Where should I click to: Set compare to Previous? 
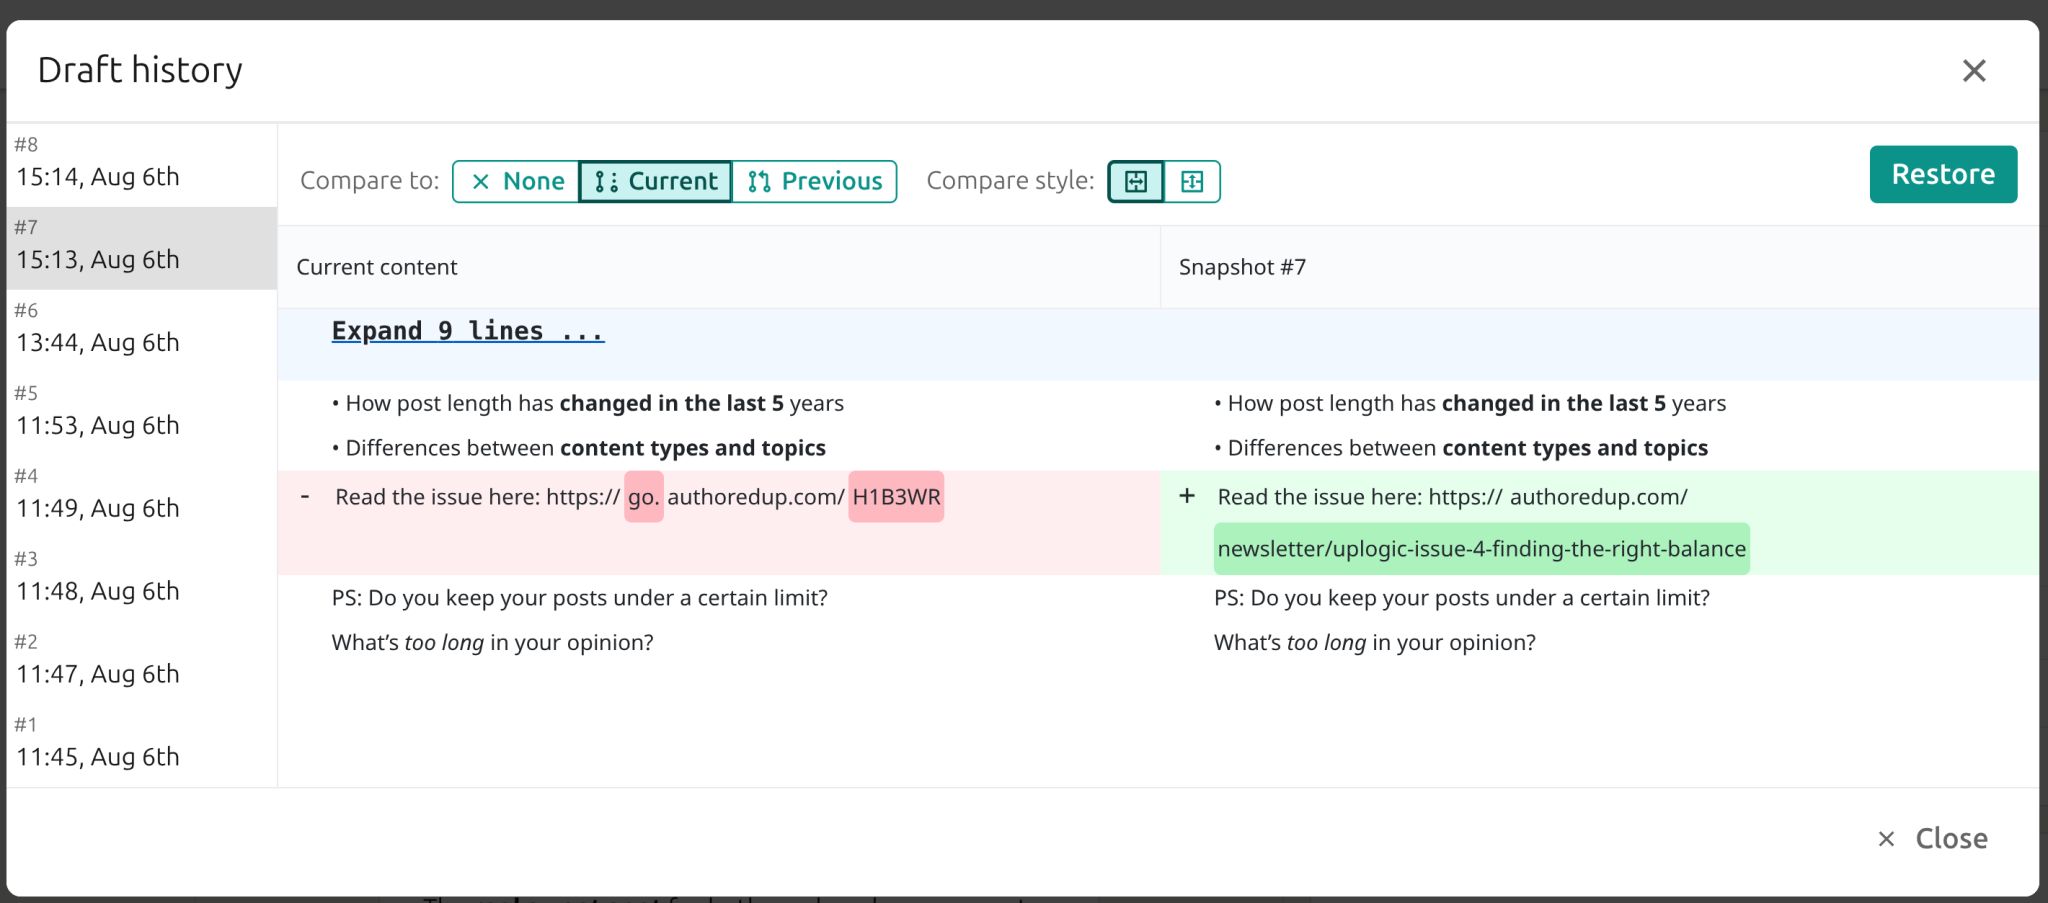814,181
